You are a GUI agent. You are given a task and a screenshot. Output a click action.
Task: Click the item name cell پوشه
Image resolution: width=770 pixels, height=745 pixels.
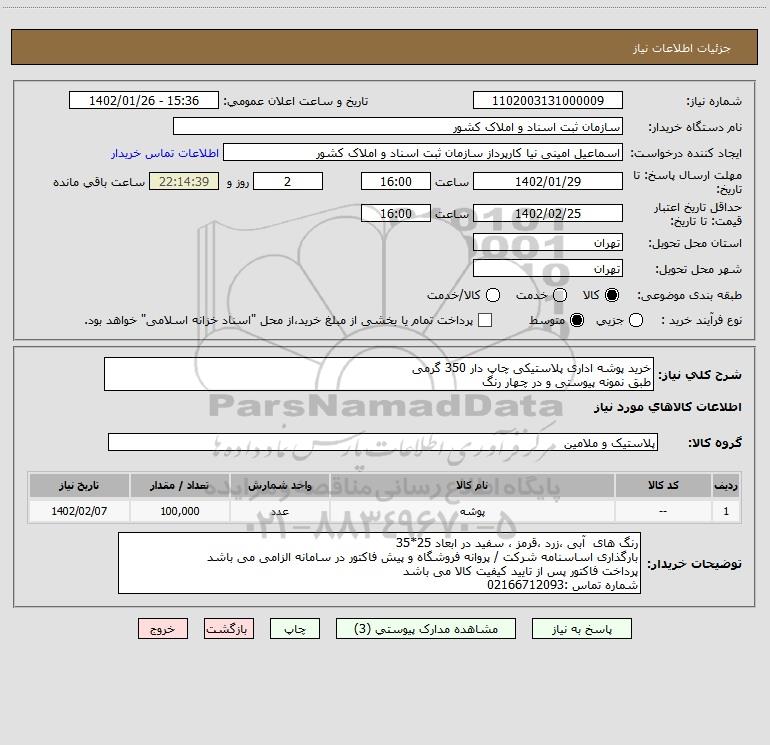point(472,511)
